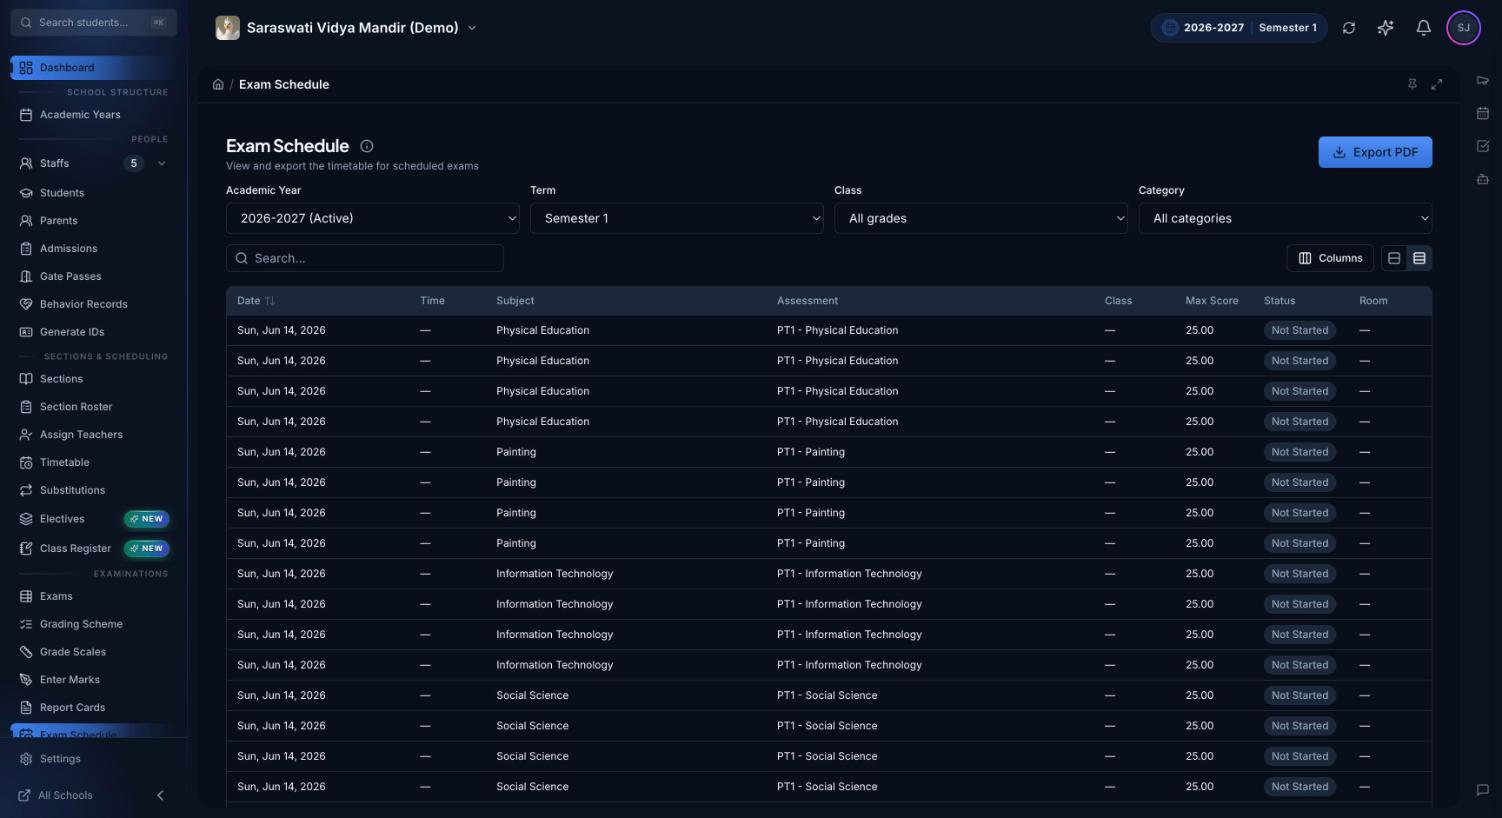
Task: Open Electives in the sidebar
Action: coord(94,519)
